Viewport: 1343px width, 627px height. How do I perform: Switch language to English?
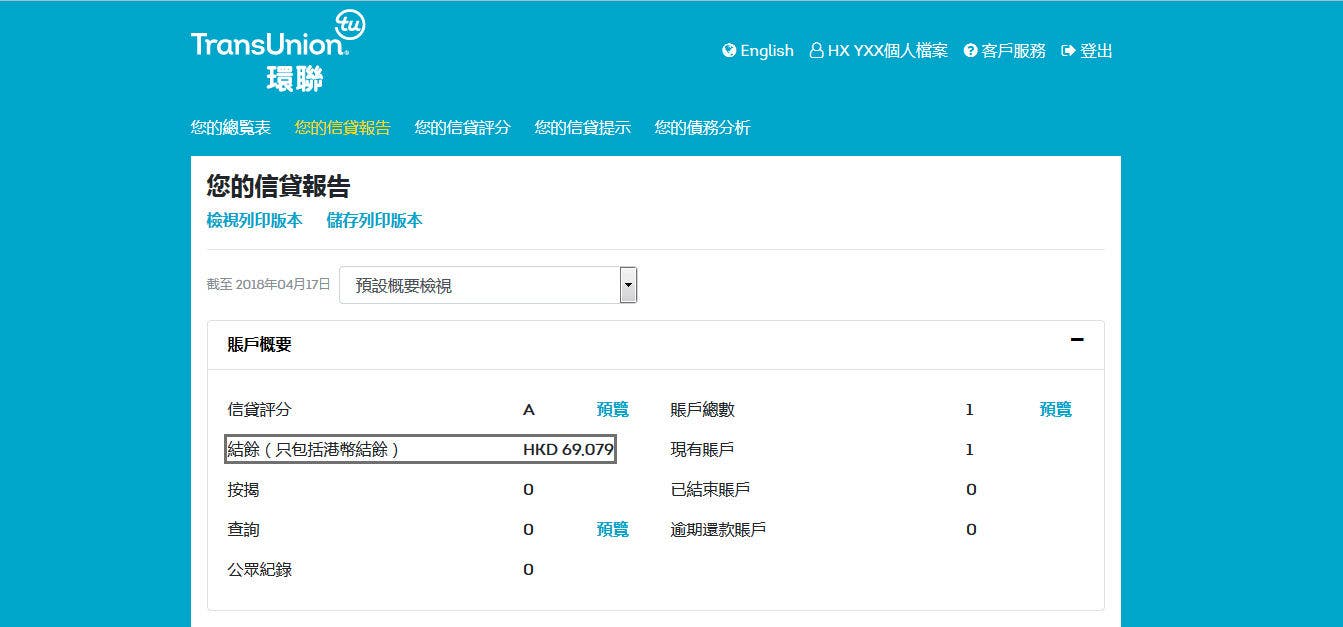(767, 51)
